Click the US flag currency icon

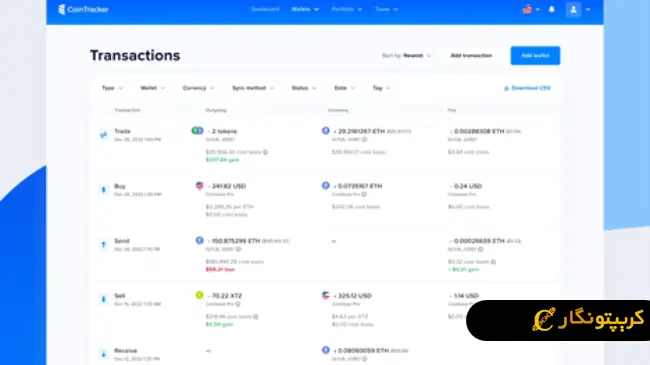pos(527,9)
